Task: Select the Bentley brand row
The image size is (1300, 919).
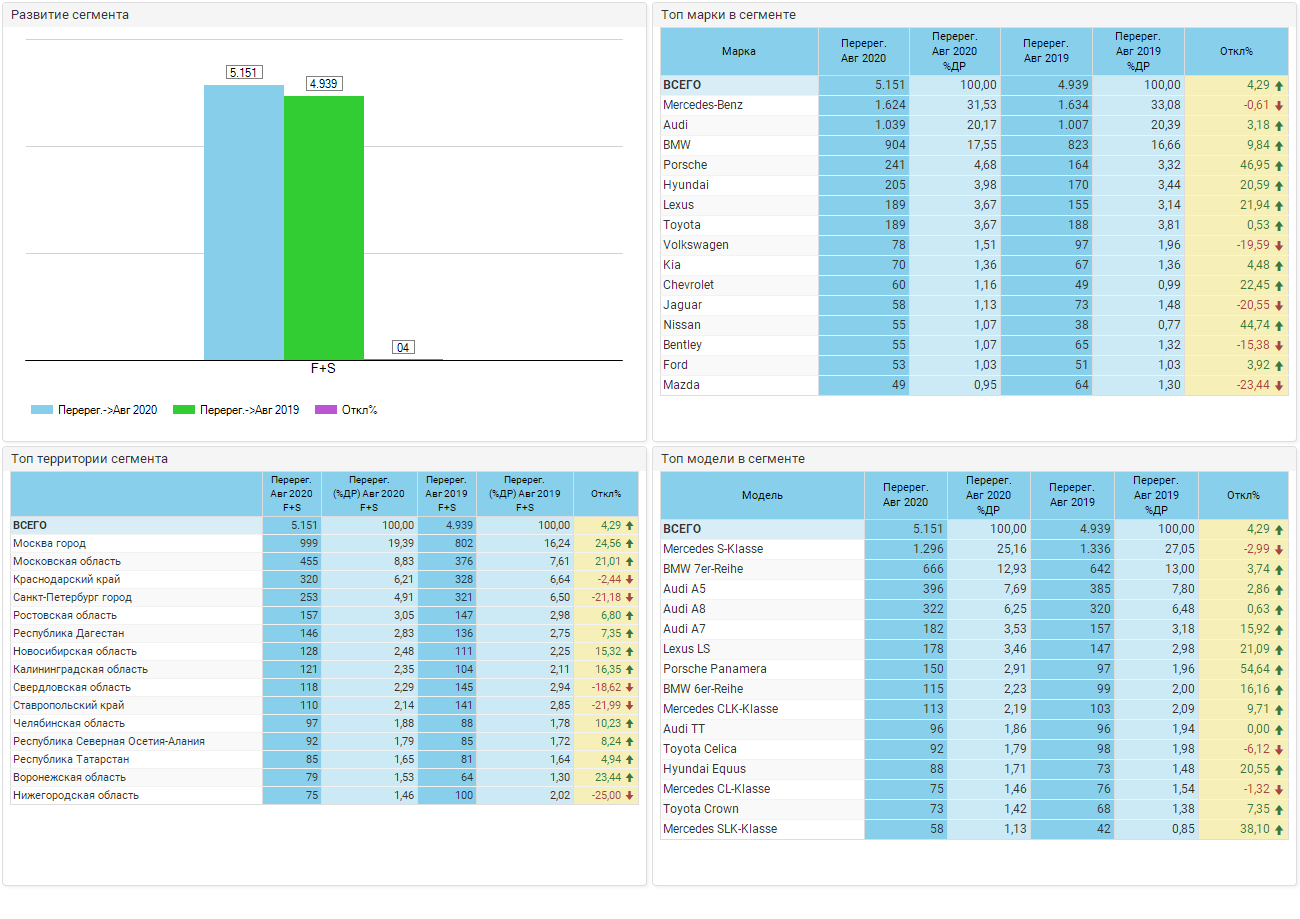Action: [x=974, y=345]
